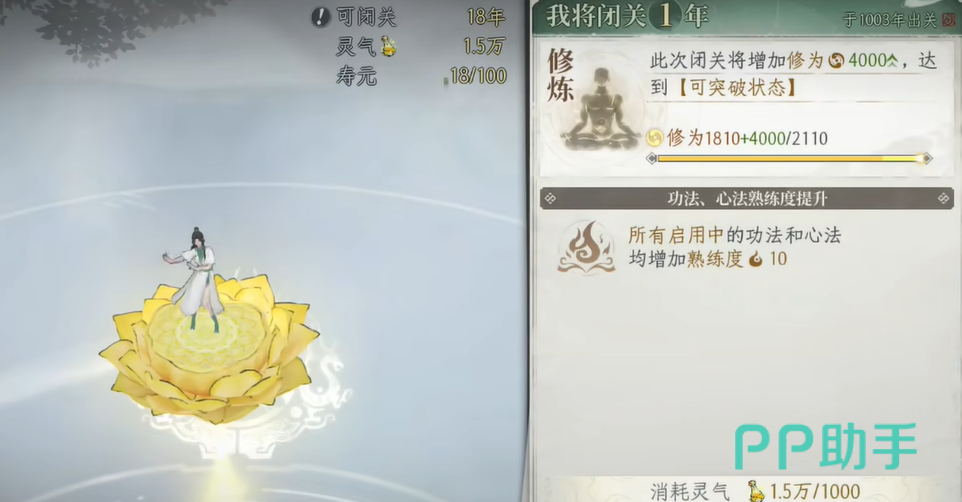962x502 pixels.
Task: Click the 【可突破状态】 text
Action: point(736,88)
